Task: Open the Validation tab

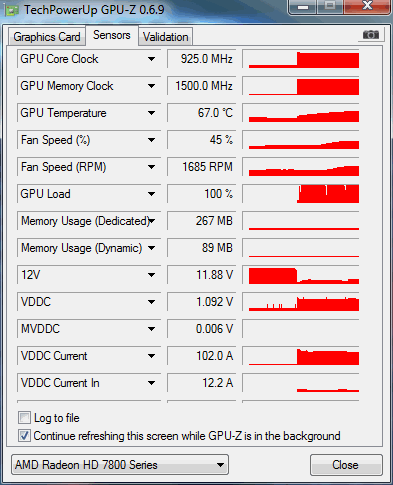Action: [x=166, y=37]
